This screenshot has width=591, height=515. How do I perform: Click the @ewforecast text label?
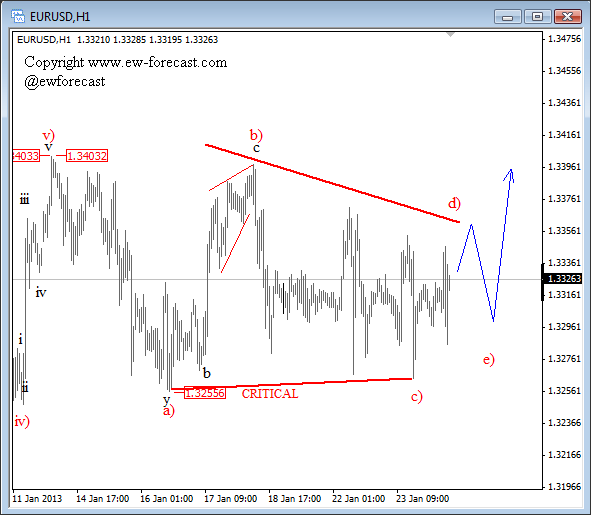point(65,81)
